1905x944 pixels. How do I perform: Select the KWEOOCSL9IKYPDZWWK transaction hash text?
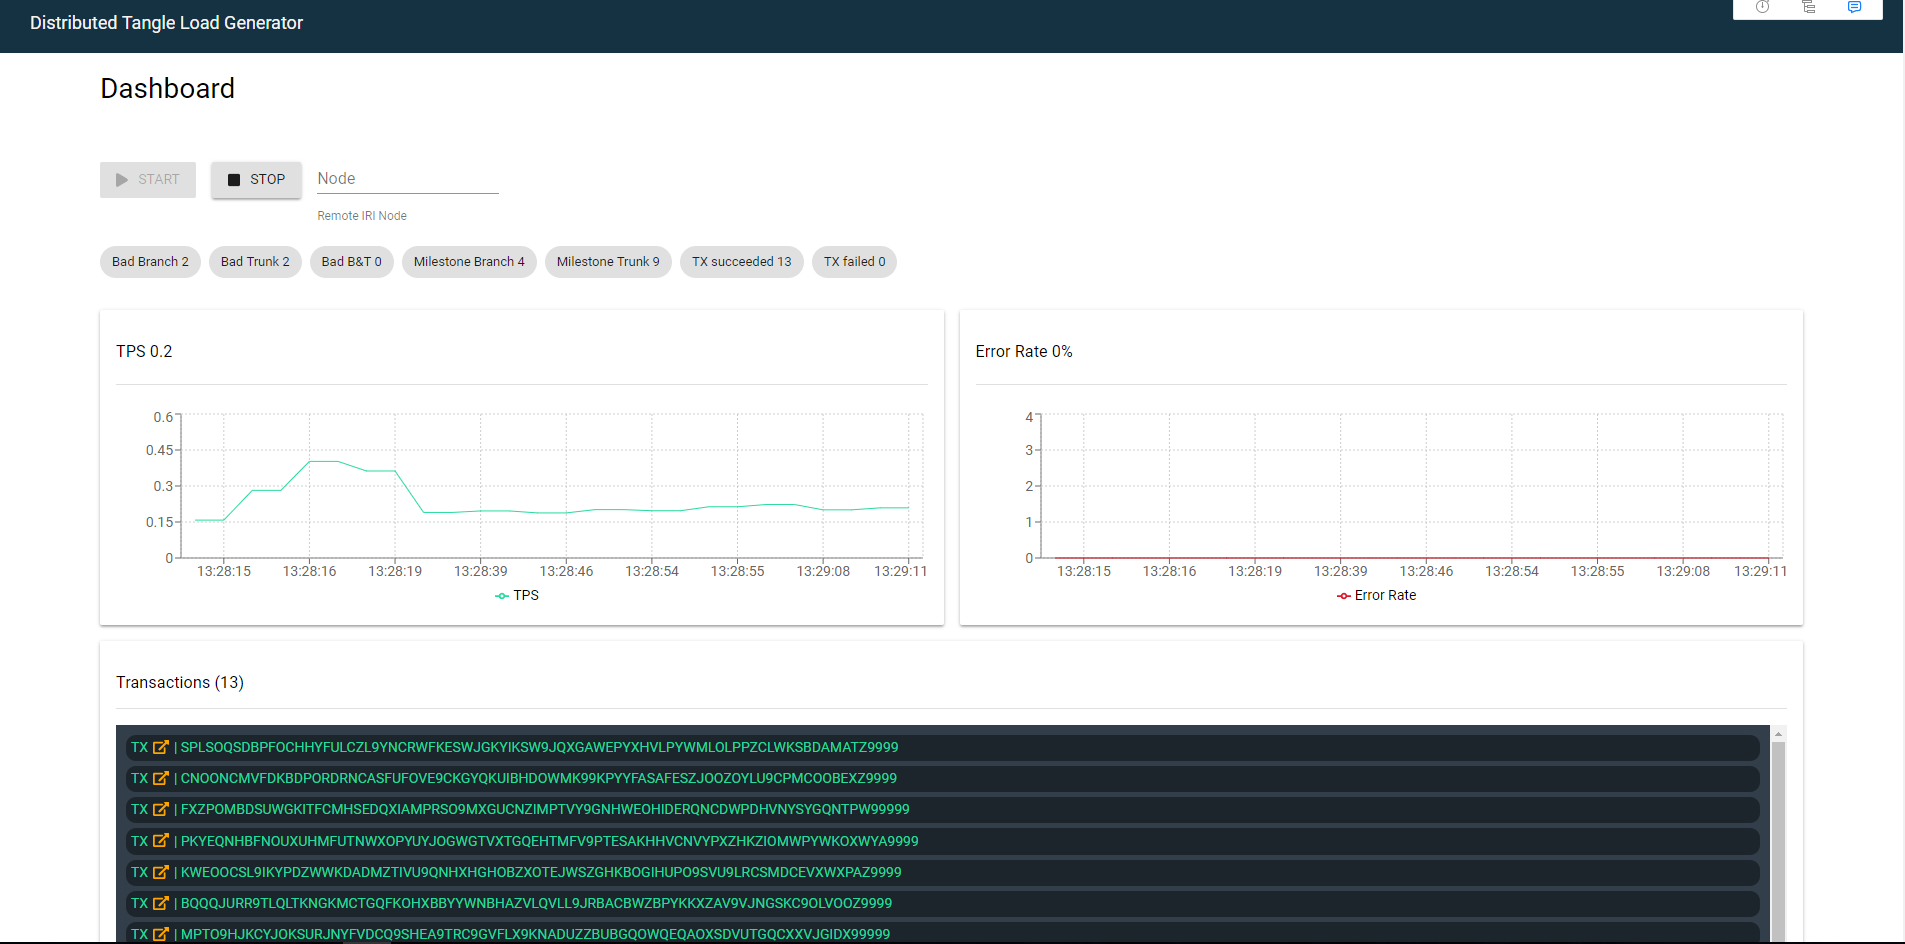click(x=541, y=872)
